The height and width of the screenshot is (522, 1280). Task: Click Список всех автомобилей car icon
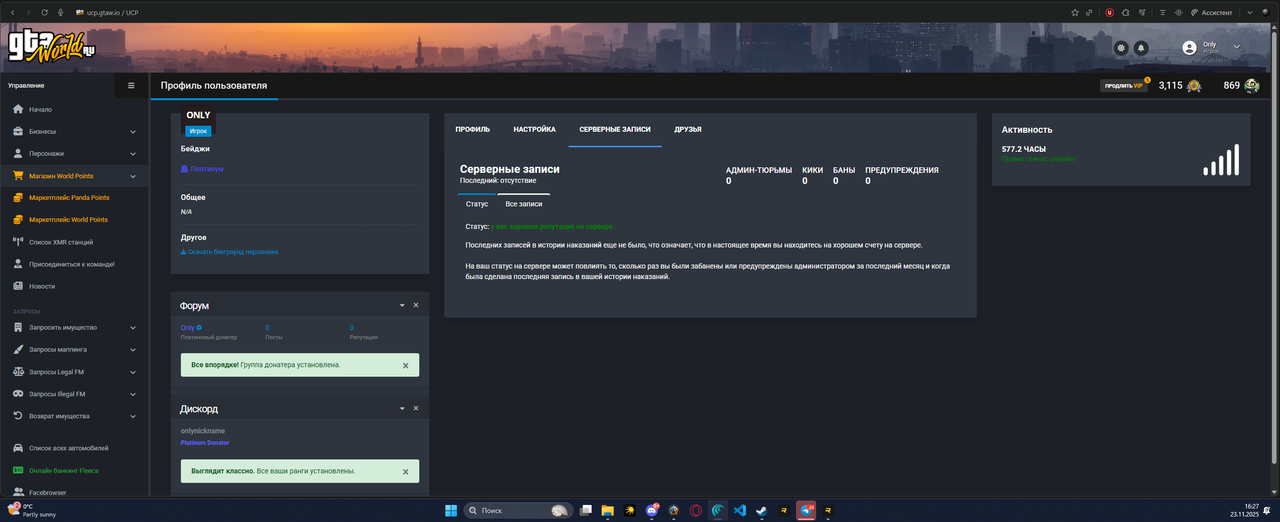click(x=18, y=448)
